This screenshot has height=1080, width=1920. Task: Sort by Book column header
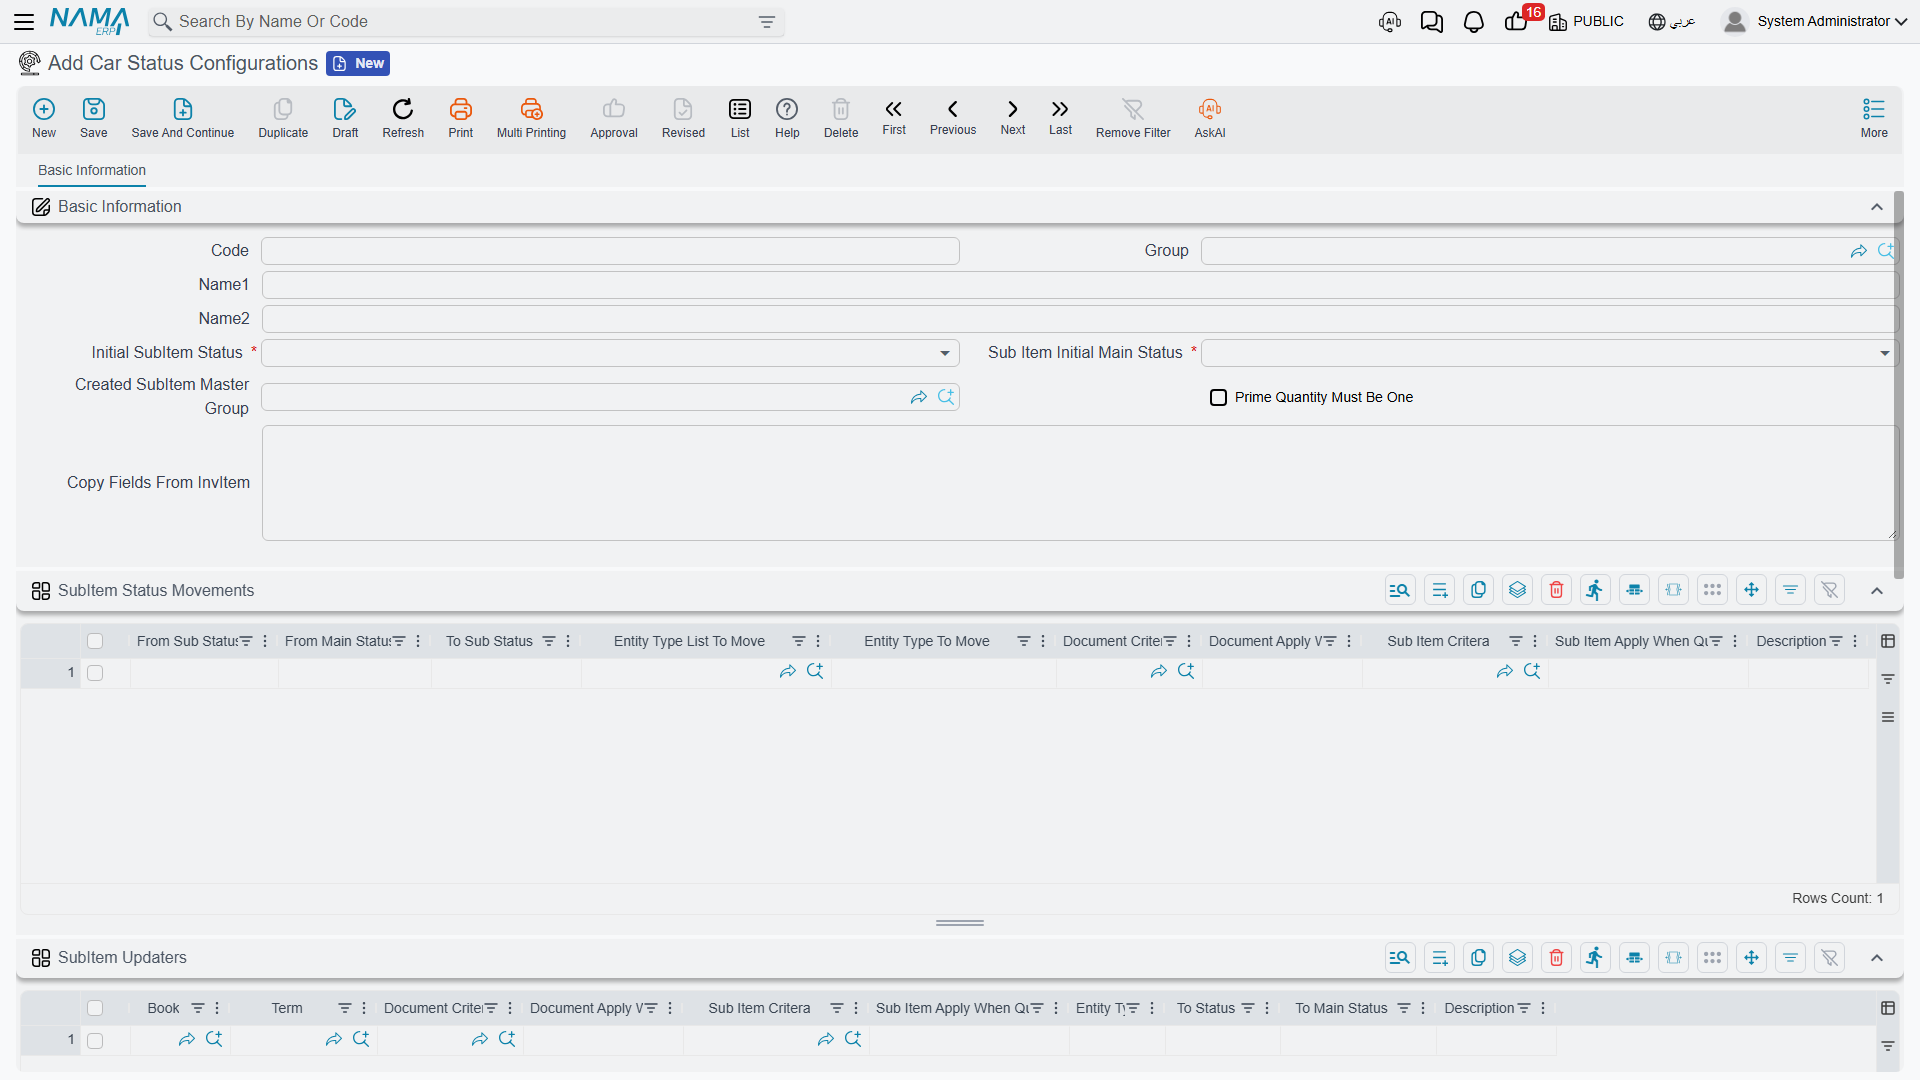pos(163,1008)
